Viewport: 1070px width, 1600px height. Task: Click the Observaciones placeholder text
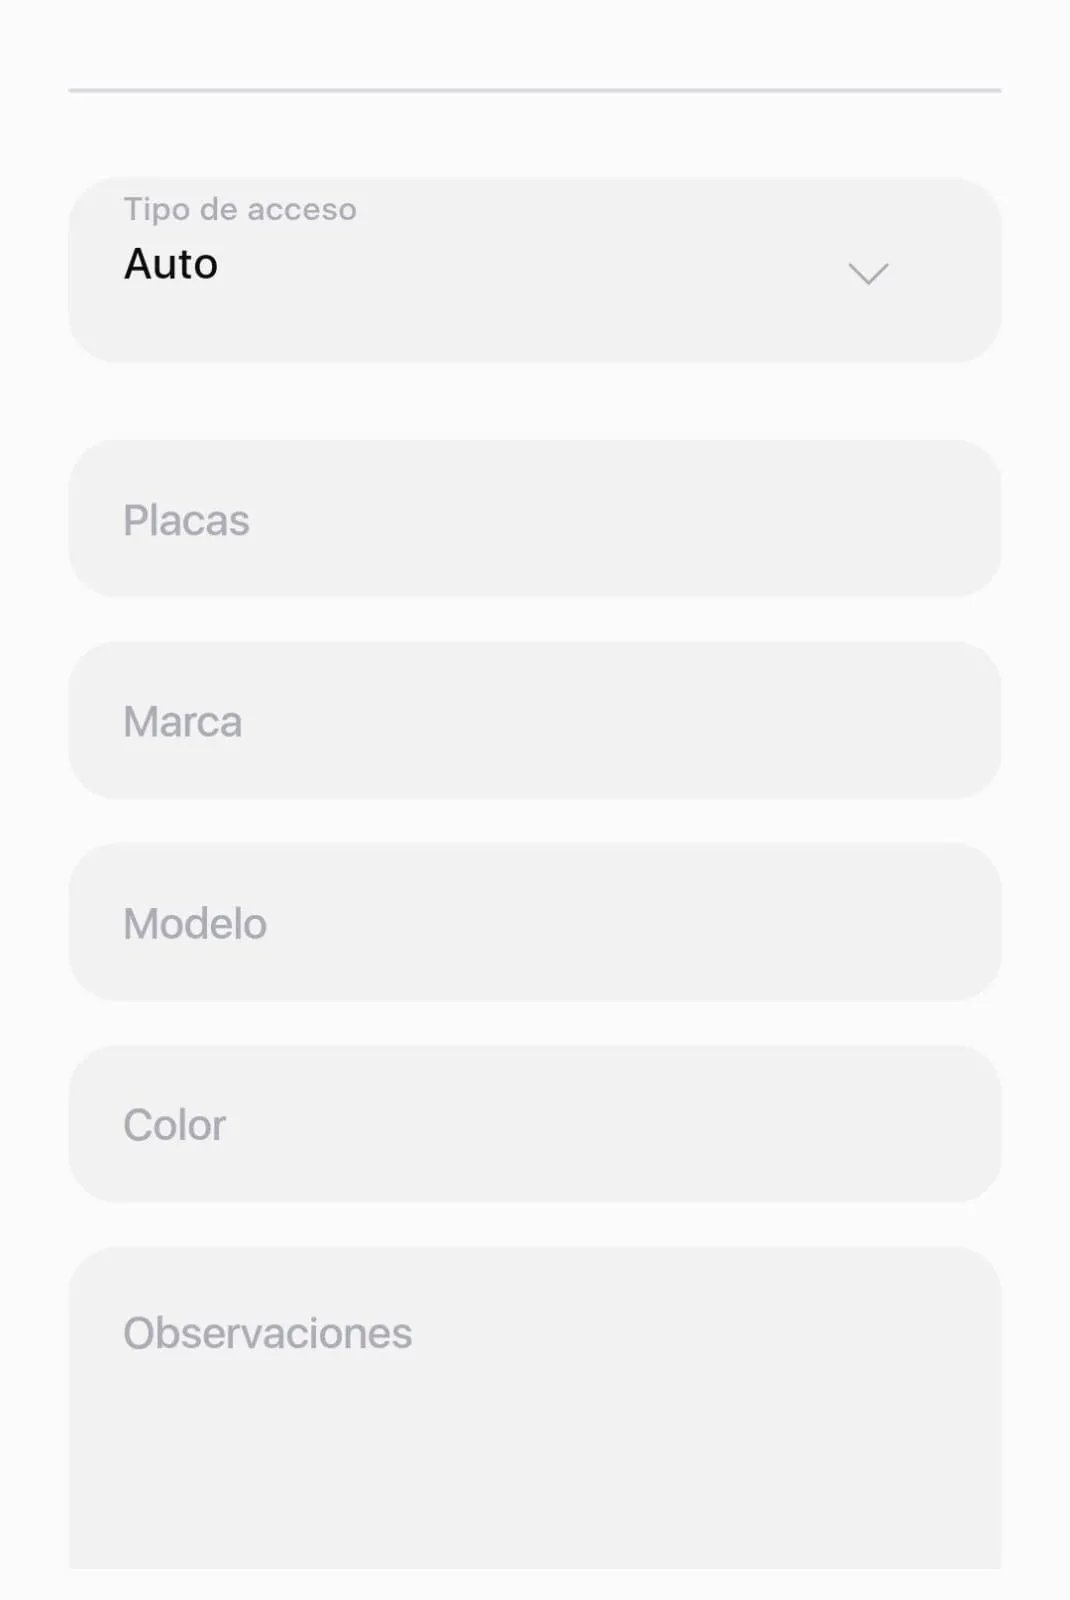click(x=267, y=1333)
